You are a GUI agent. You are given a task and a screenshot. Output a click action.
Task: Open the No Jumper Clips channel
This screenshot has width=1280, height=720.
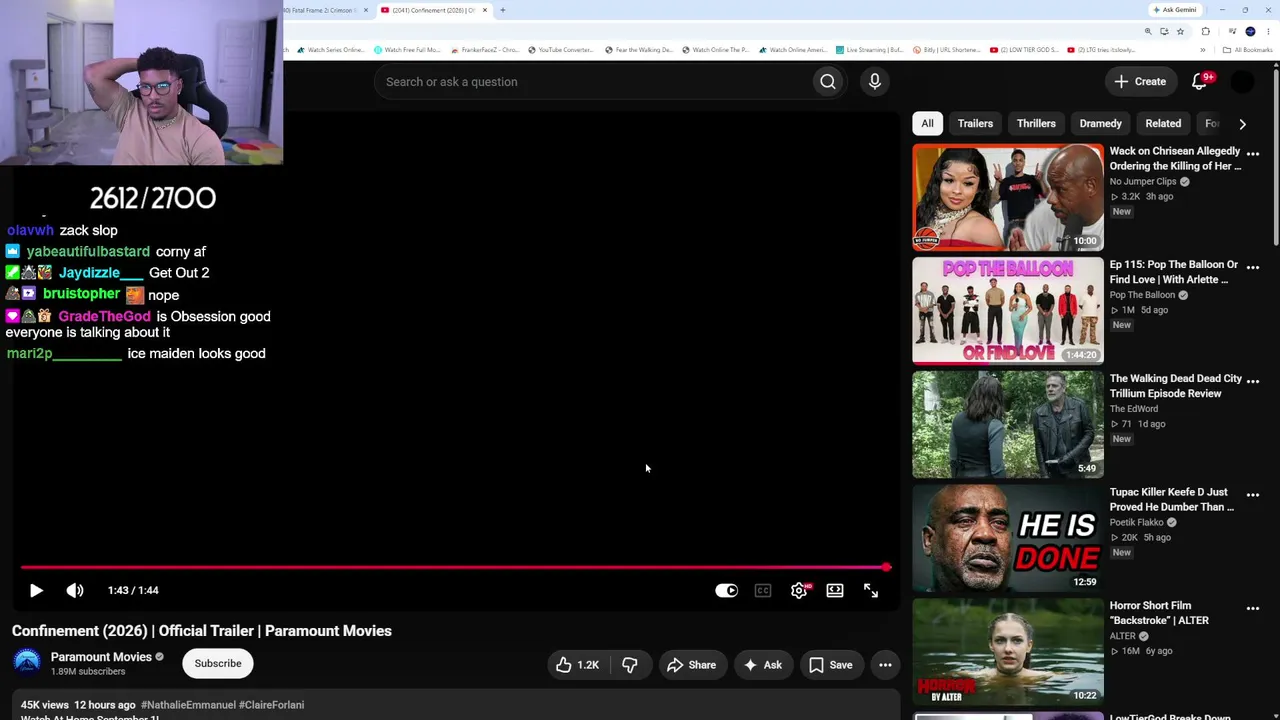pyautogui.click(x=1143, y=182)
